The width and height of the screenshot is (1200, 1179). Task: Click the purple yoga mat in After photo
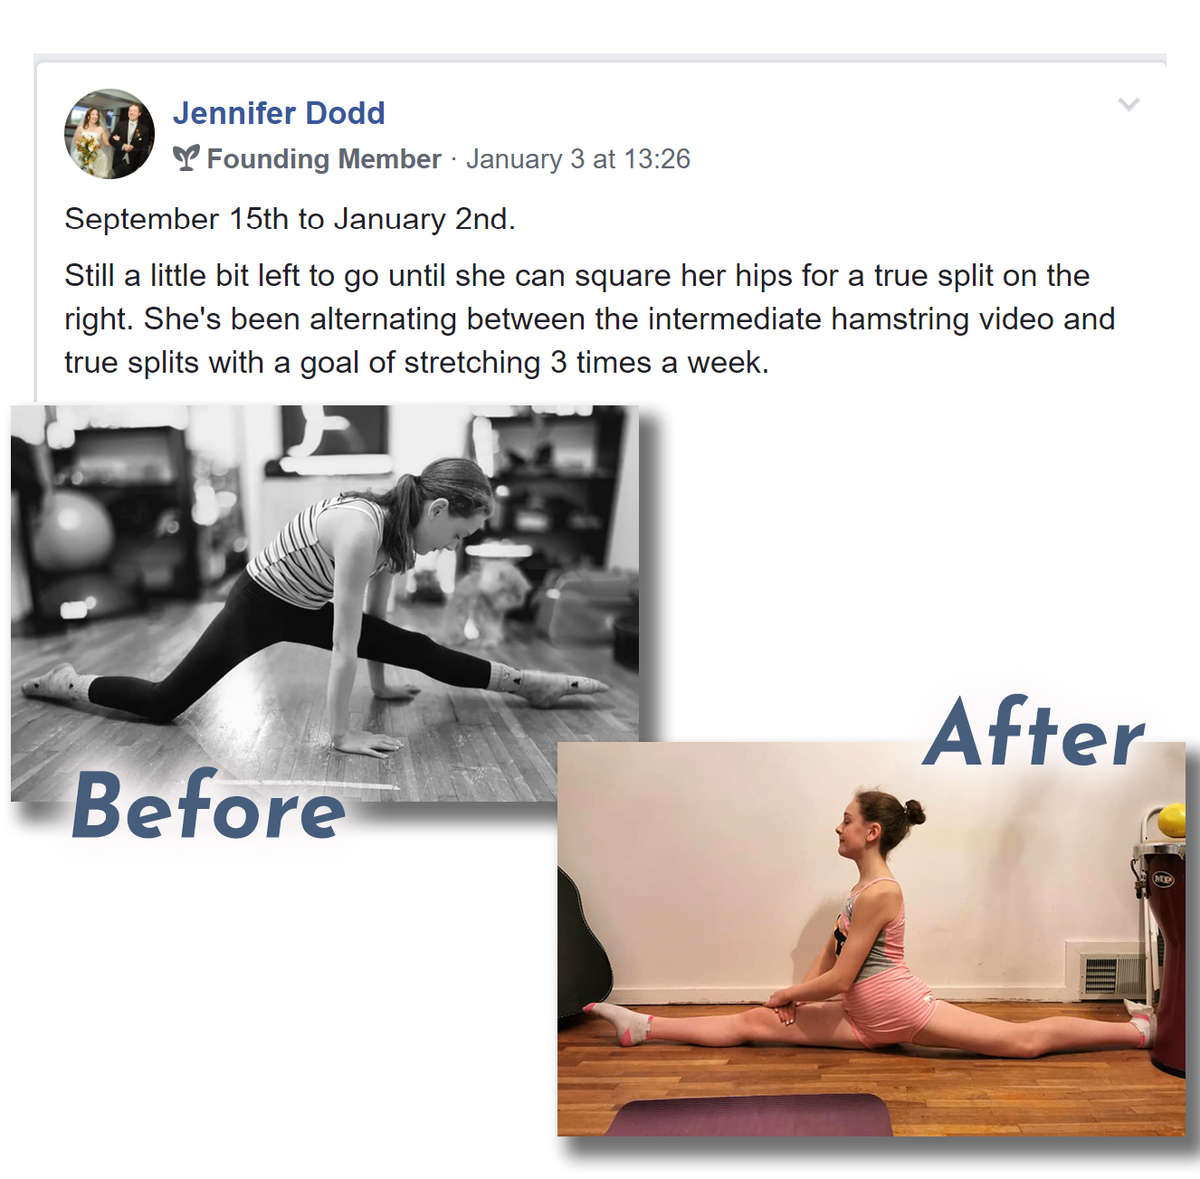[747, 1115]
